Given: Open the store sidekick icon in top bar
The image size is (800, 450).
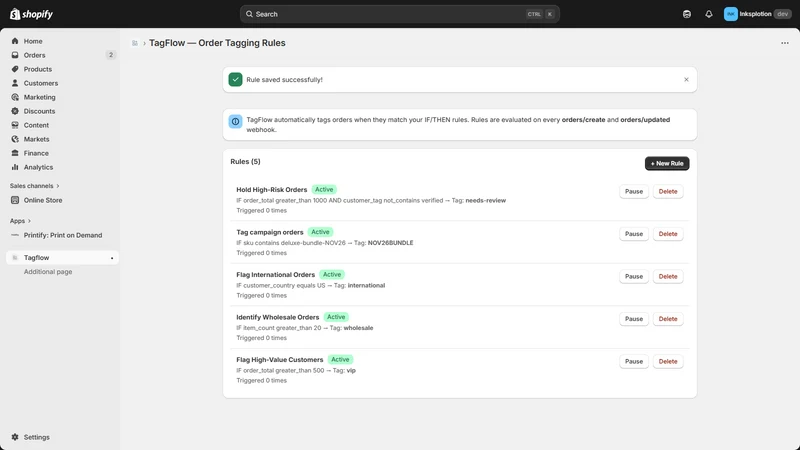Looking at the screenshot, I should [x=687, y=14].
